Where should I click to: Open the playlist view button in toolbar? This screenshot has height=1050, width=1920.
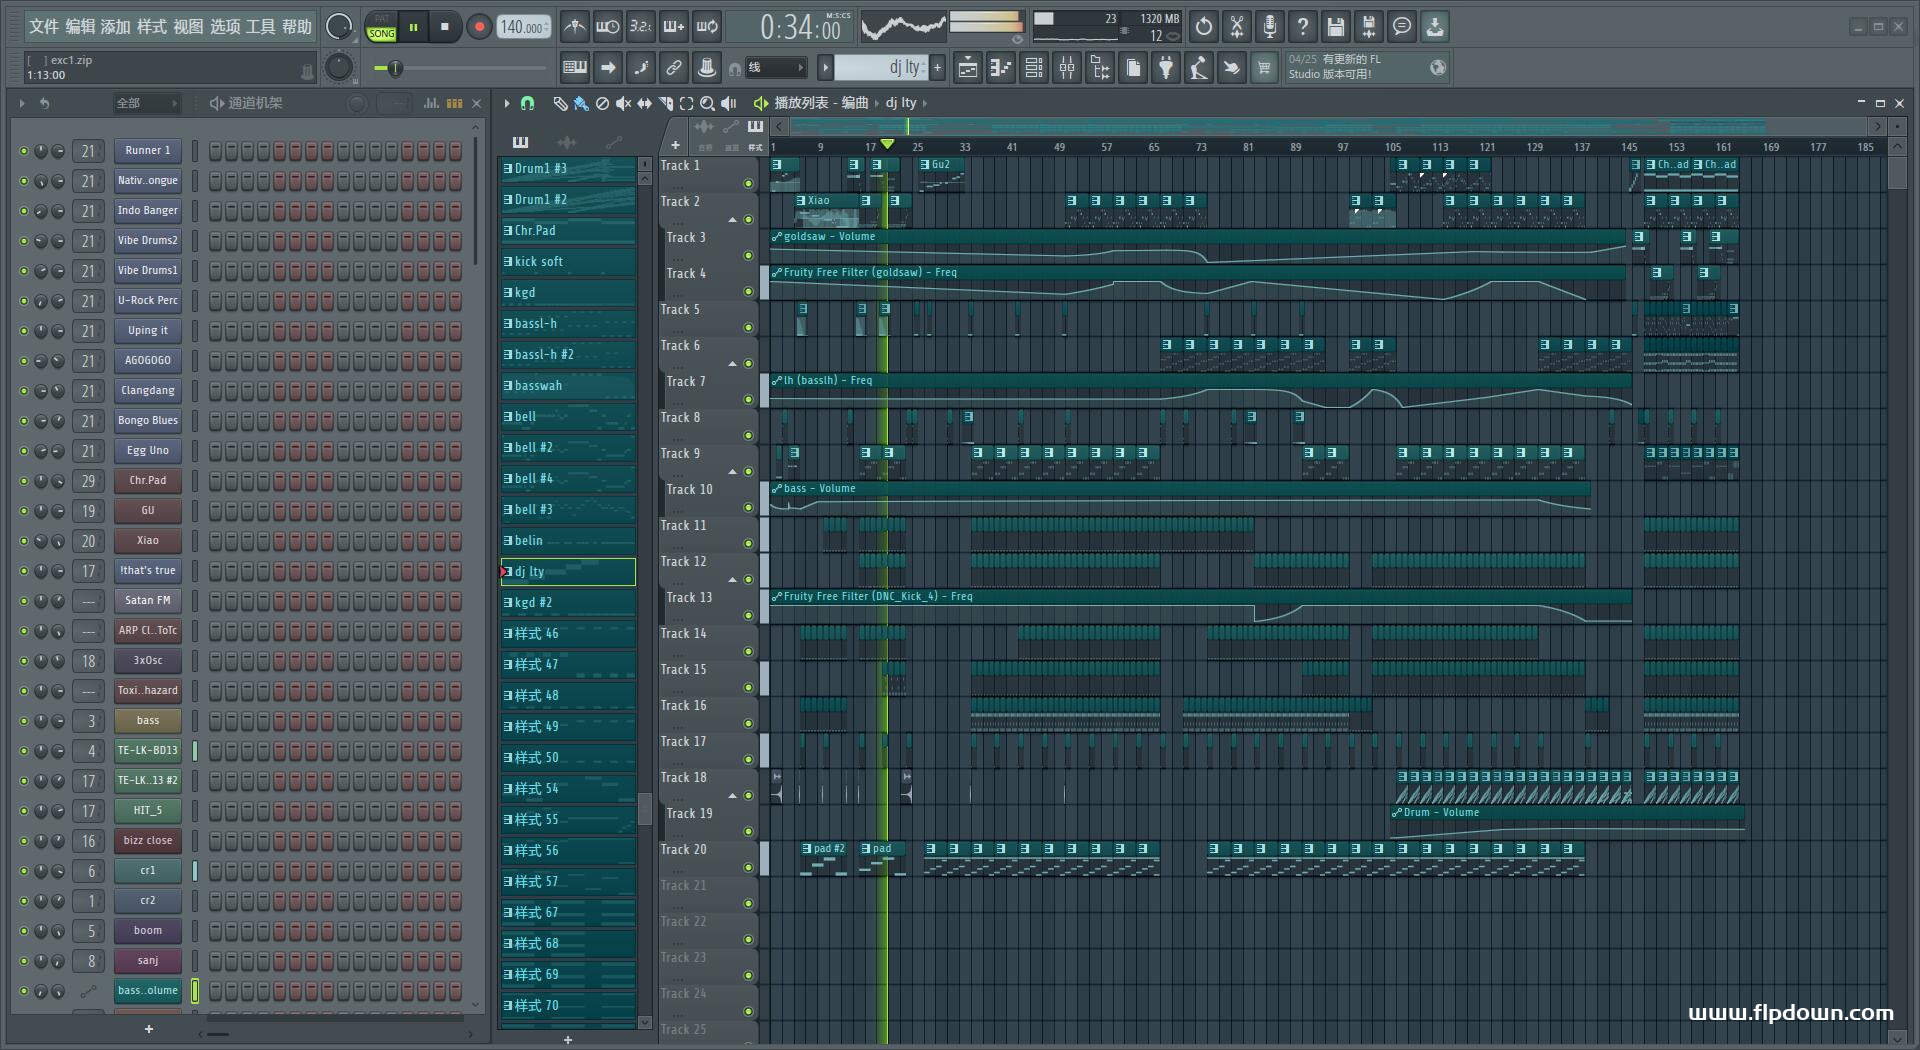968,68
